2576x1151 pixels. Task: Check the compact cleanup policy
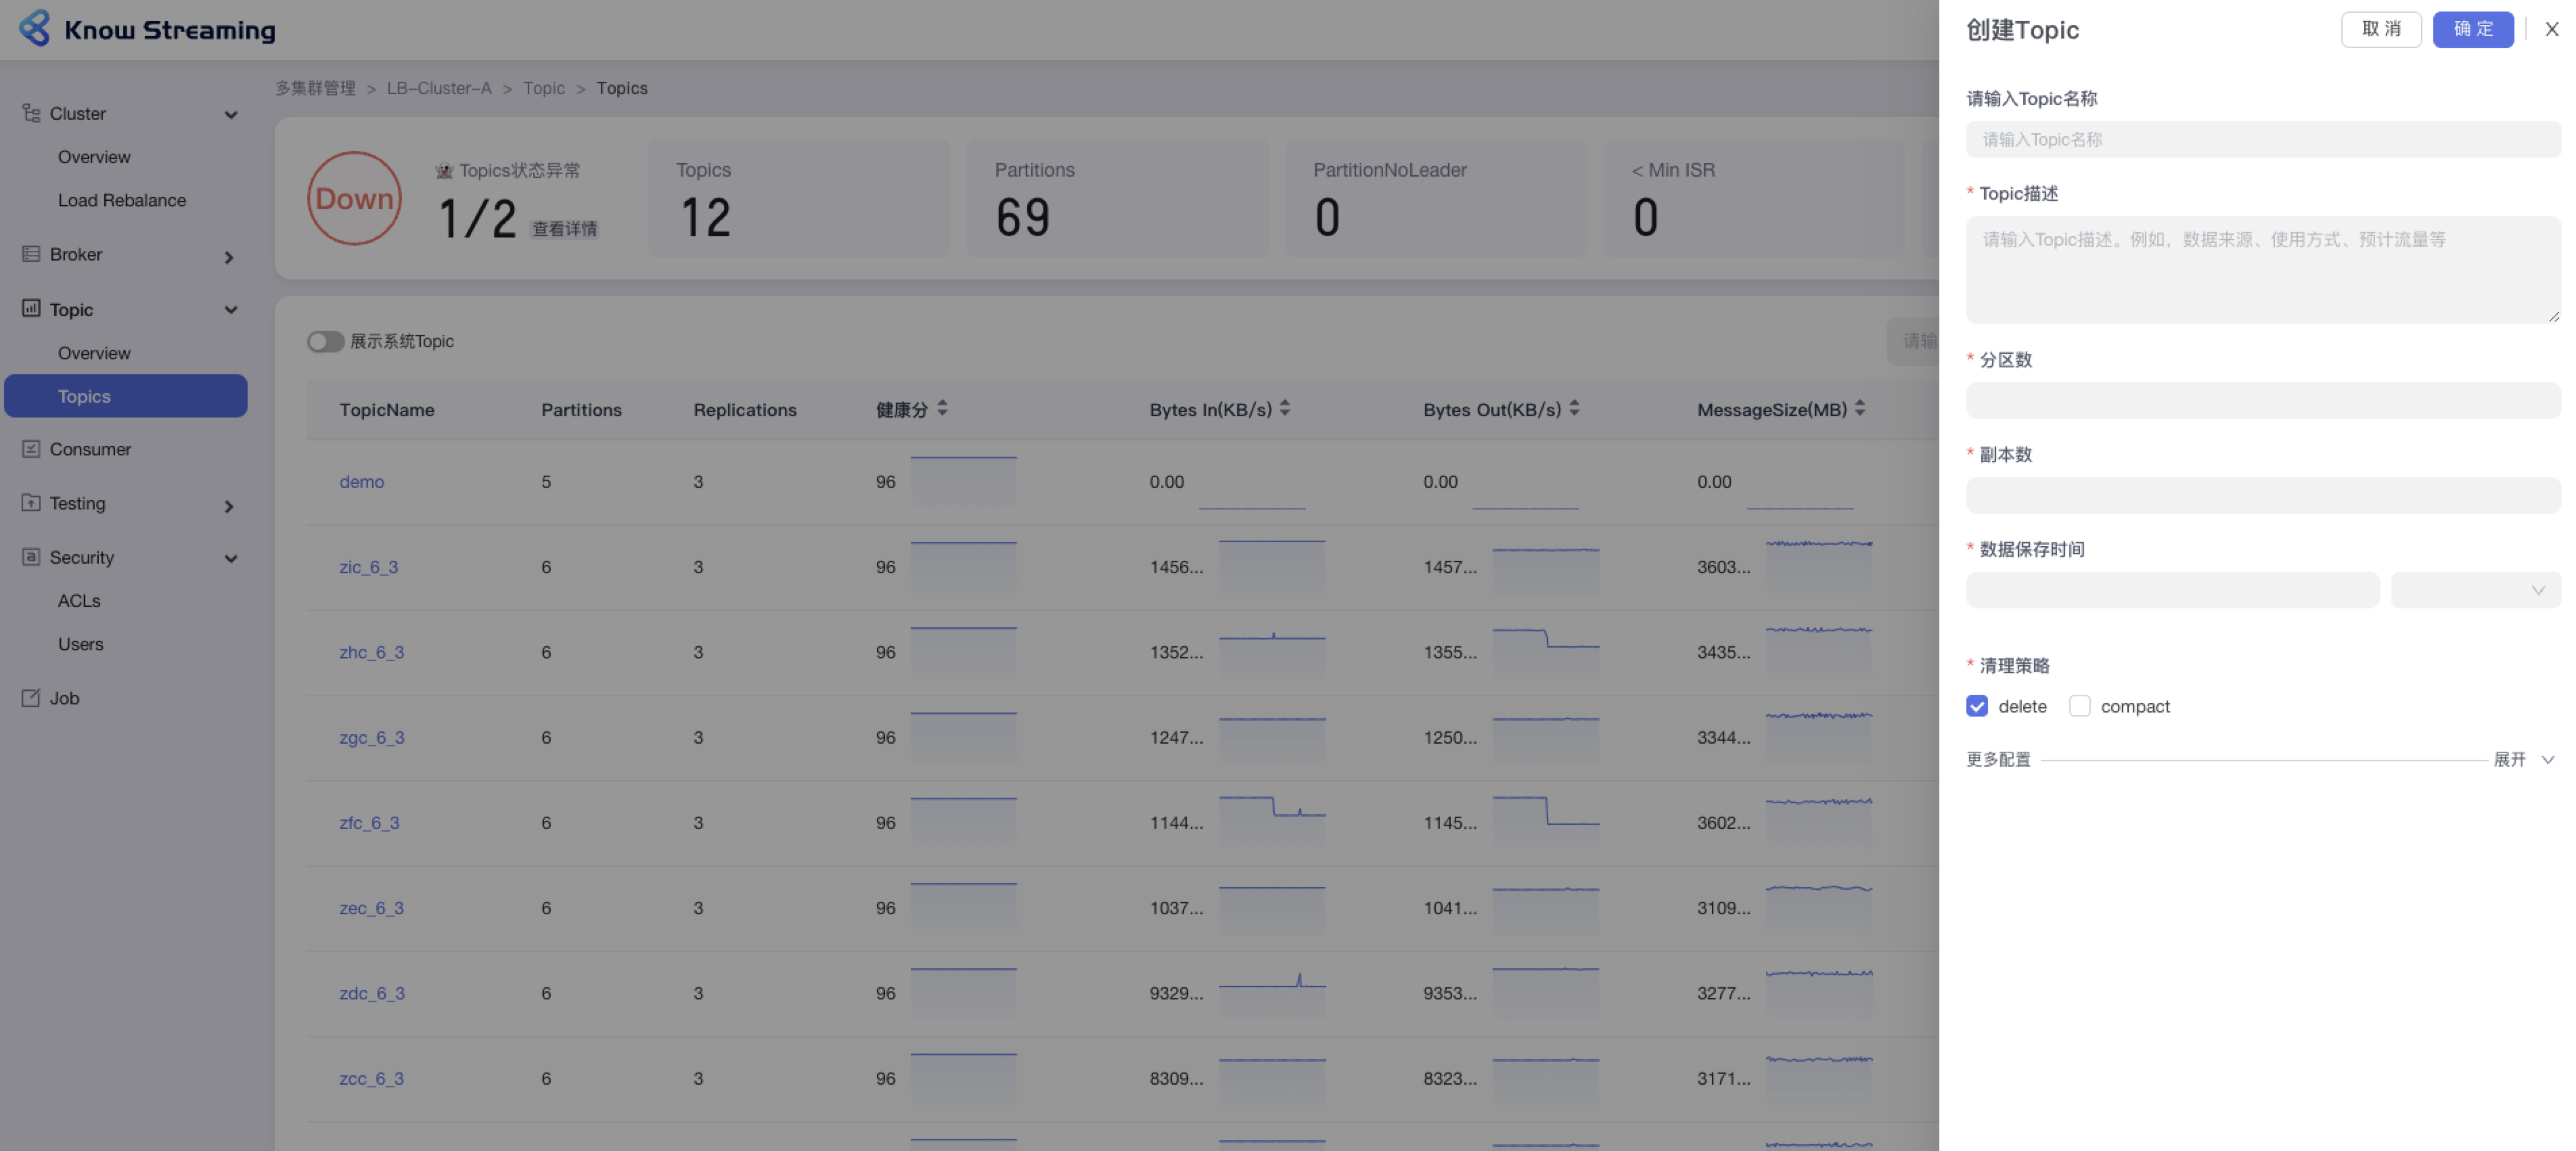[x=2079, y=706]
